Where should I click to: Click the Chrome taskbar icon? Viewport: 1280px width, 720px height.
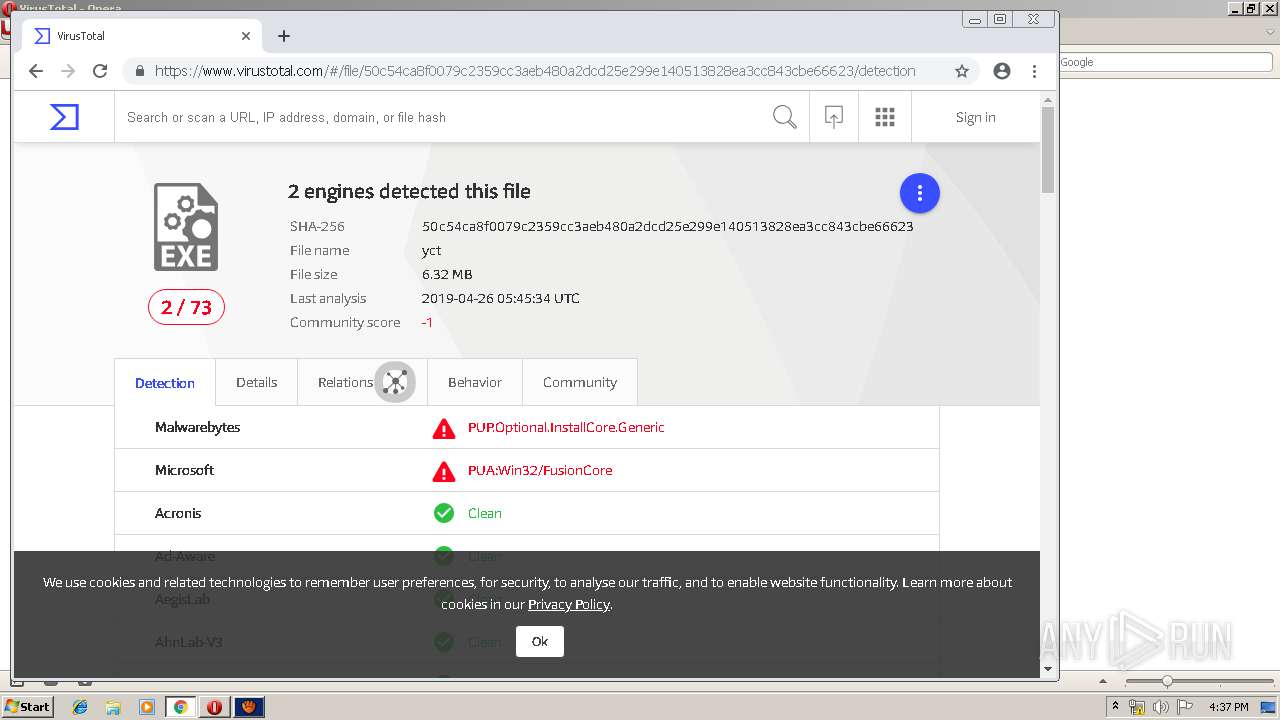point(180,707)
